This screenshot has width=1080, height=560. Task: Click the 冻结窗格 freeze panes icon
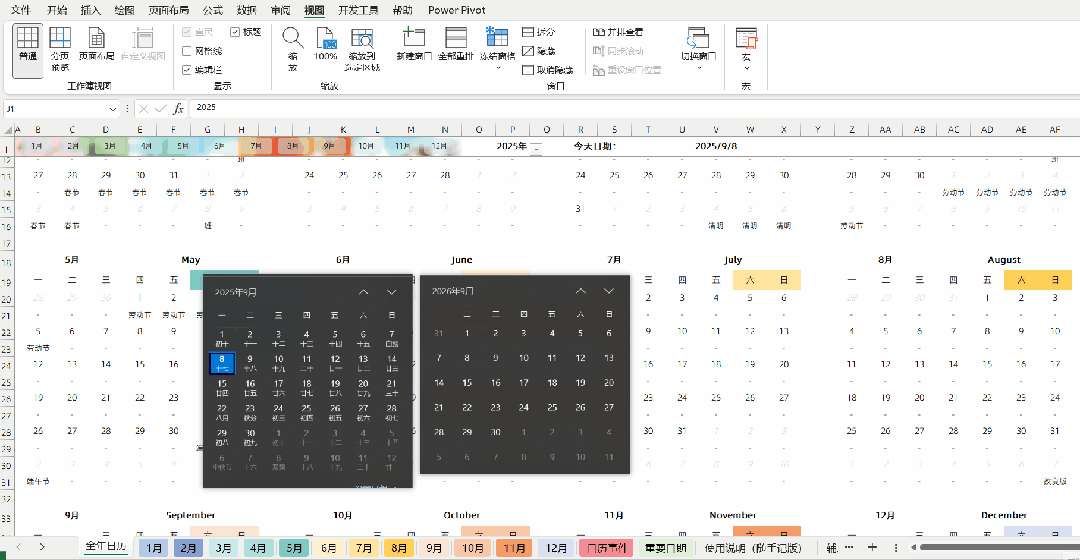click(497, 37)
